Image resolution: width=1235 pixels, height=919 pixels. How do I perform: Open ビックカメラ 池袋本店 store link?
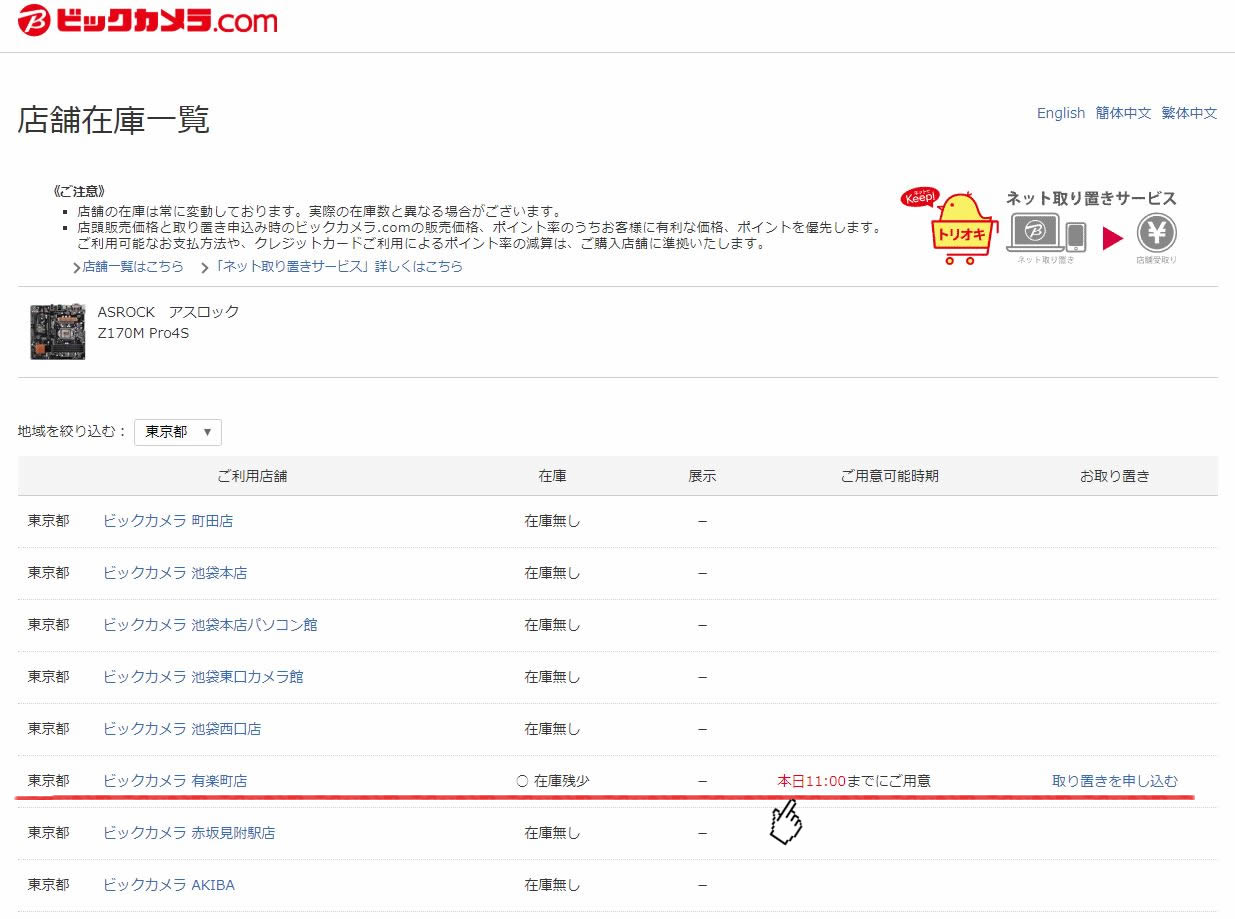coord(175,573)
